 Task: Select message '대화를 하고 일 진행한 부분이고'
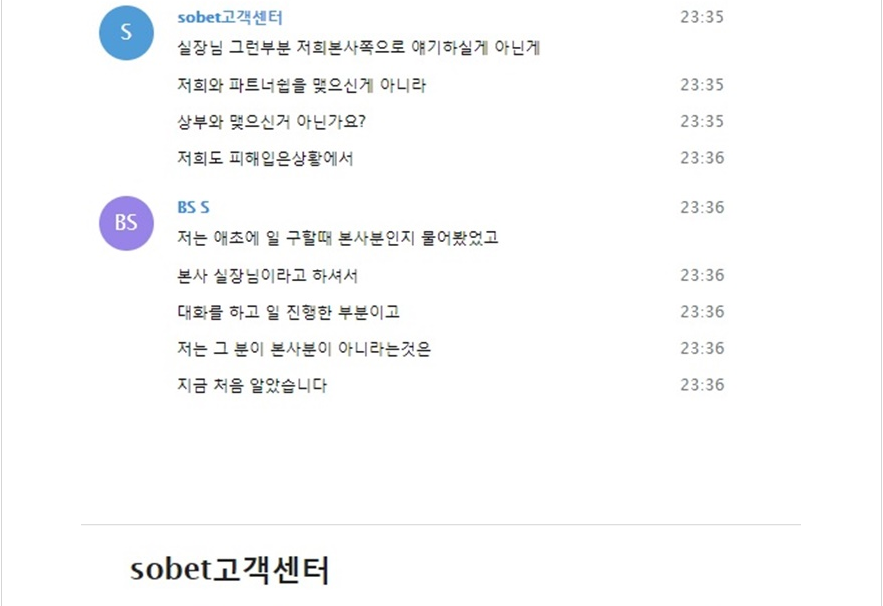(288, 312)
